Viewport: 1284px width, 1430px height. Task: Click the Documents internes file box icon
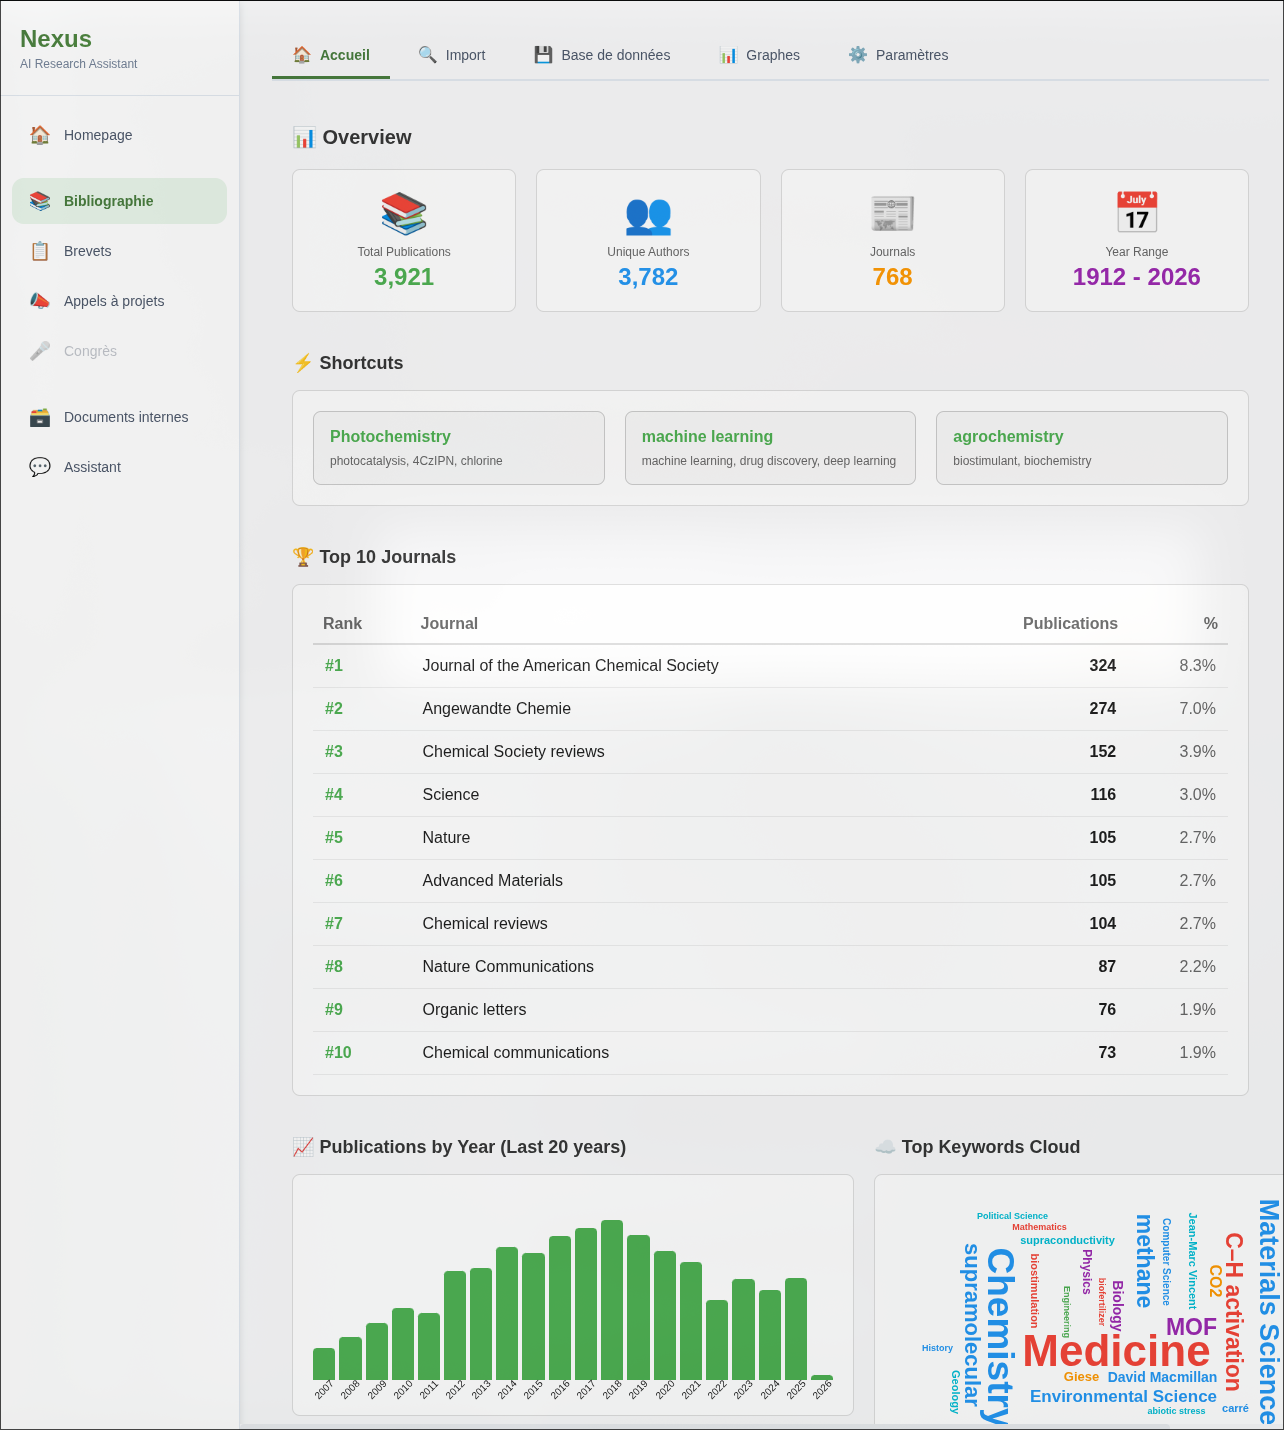(x=40, y=417)
